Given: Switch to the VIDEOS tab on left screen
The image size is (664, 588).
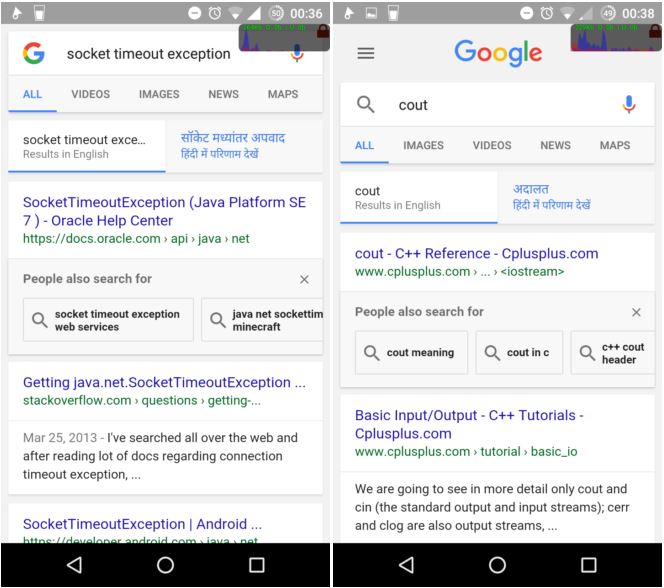Looking at the screenshot, I should (x=91, y=94).
